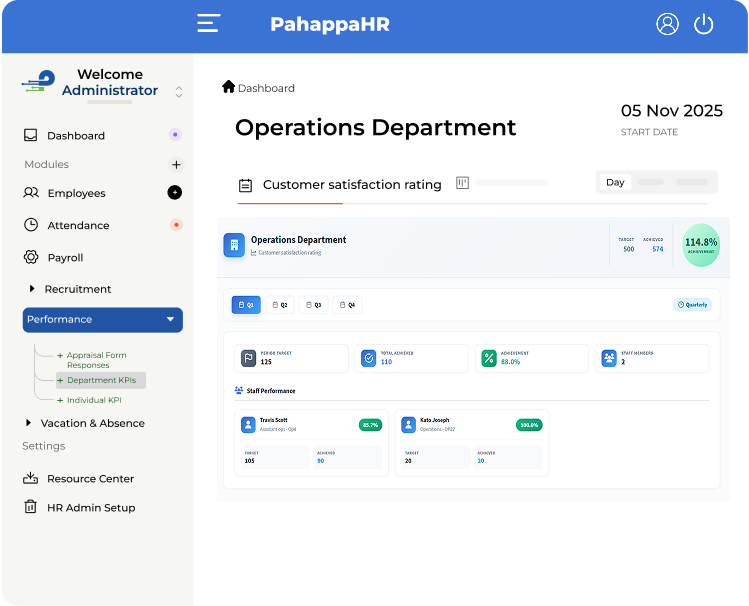Click the black plus badge beside Employees
Image resolution: width=749 pixels, height=606 pixels.
(x=175, y=192)
